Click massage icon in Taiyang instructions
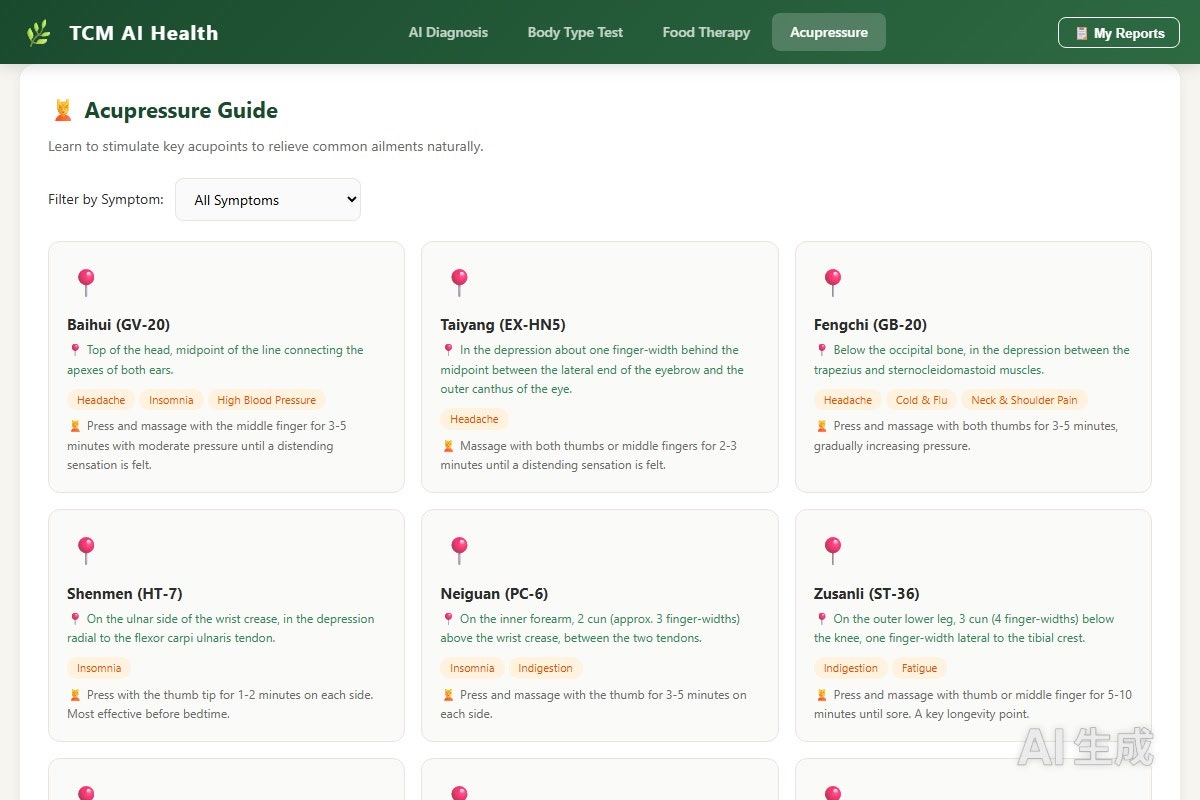This screenshot has height=800, width=1200. [447, 446]
